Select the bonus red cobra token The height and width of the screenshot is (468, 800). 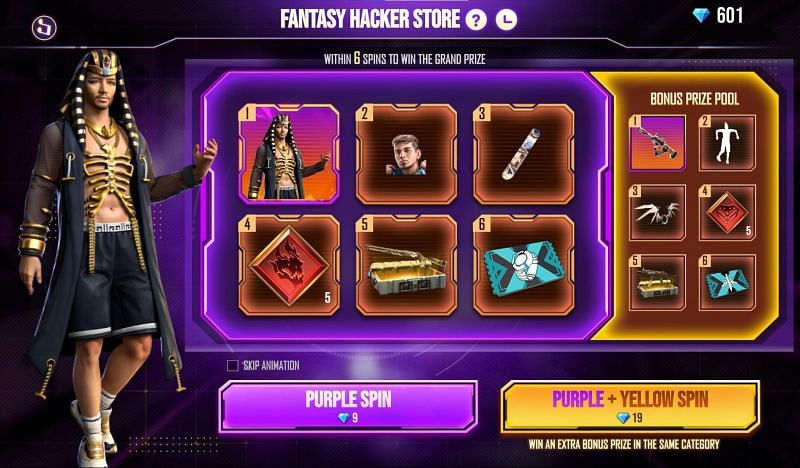click(727, 212)
